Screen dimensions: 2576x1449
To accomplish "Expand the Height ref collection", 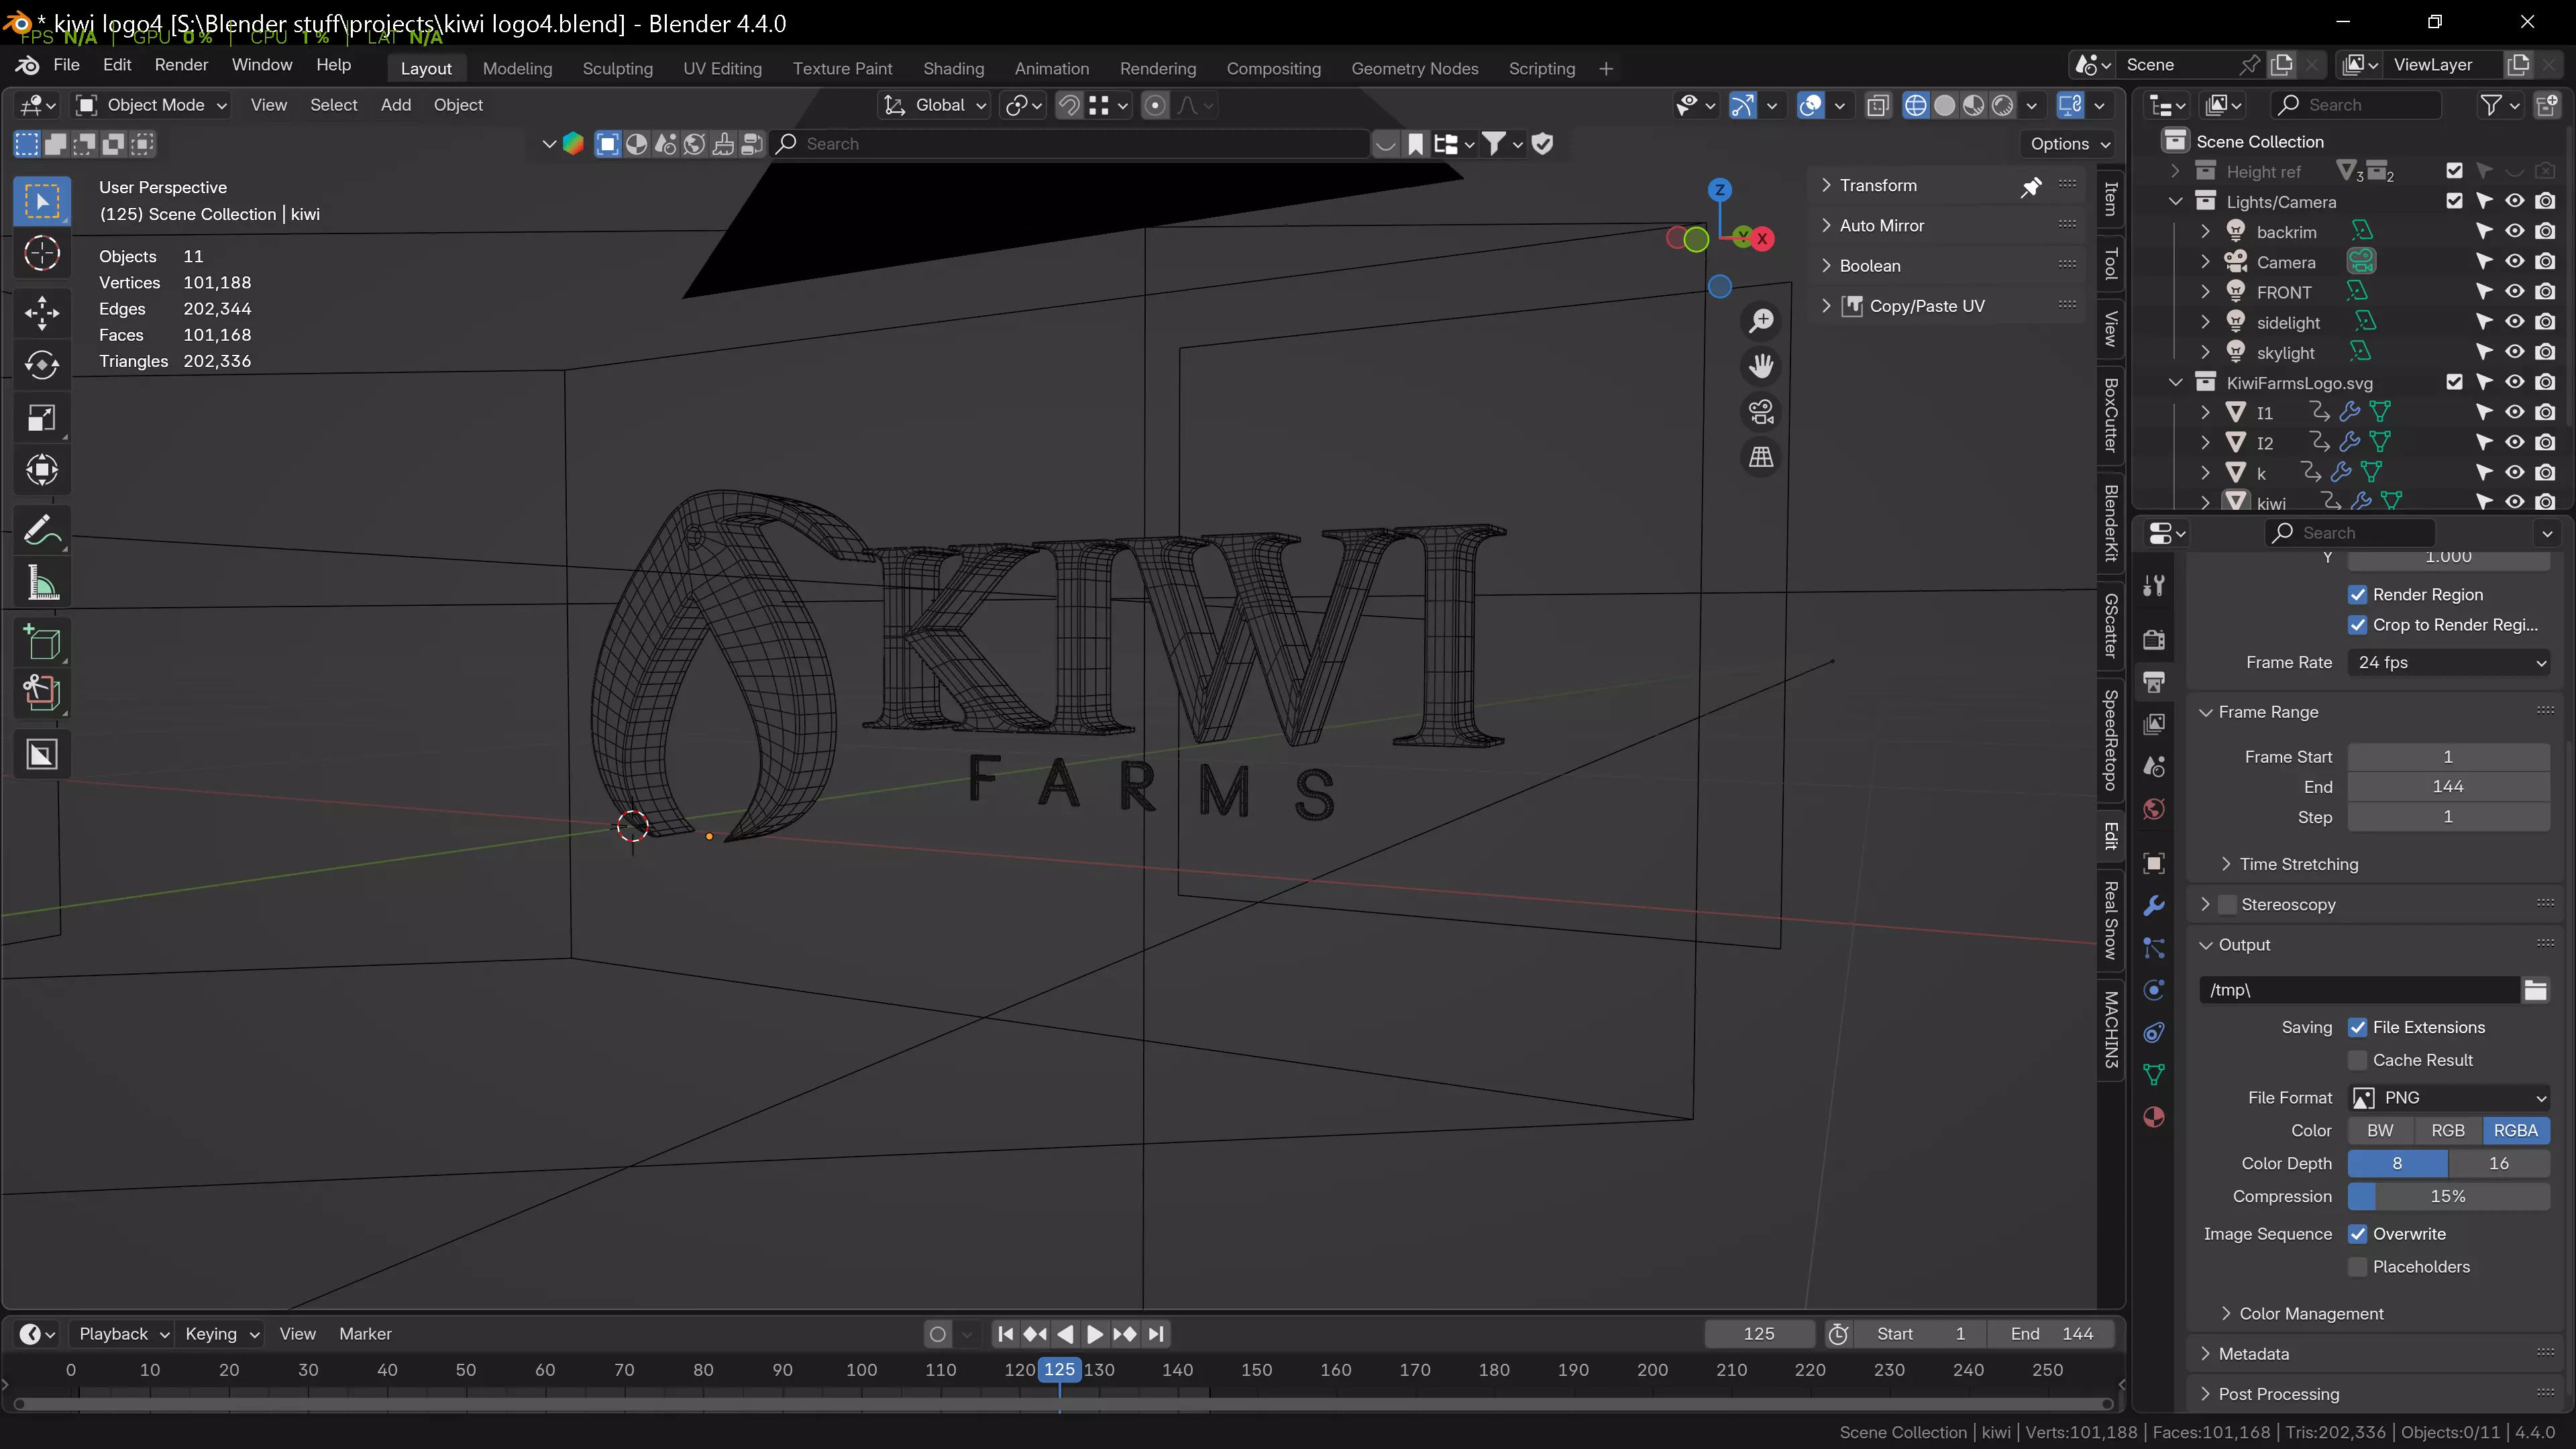I will (2175, 171).
